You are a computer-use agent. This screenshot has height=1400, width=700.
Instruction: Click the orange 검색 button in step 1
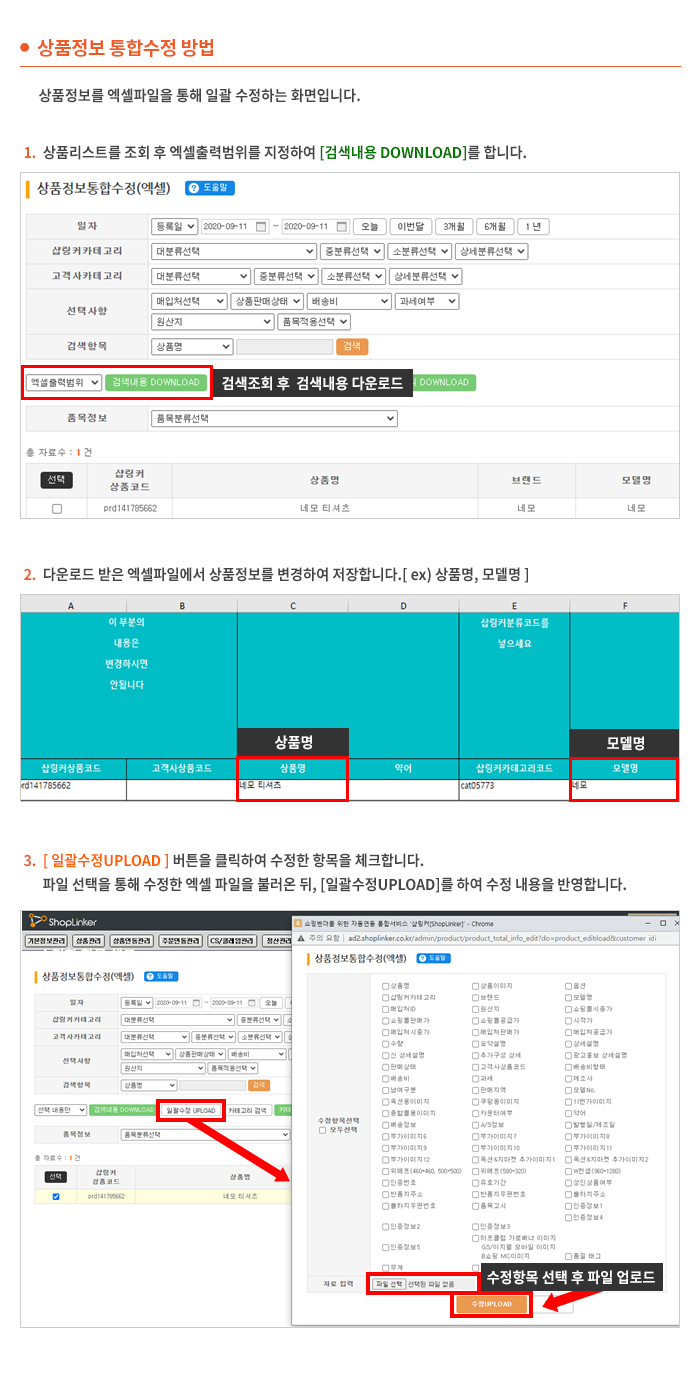(352, 346)
